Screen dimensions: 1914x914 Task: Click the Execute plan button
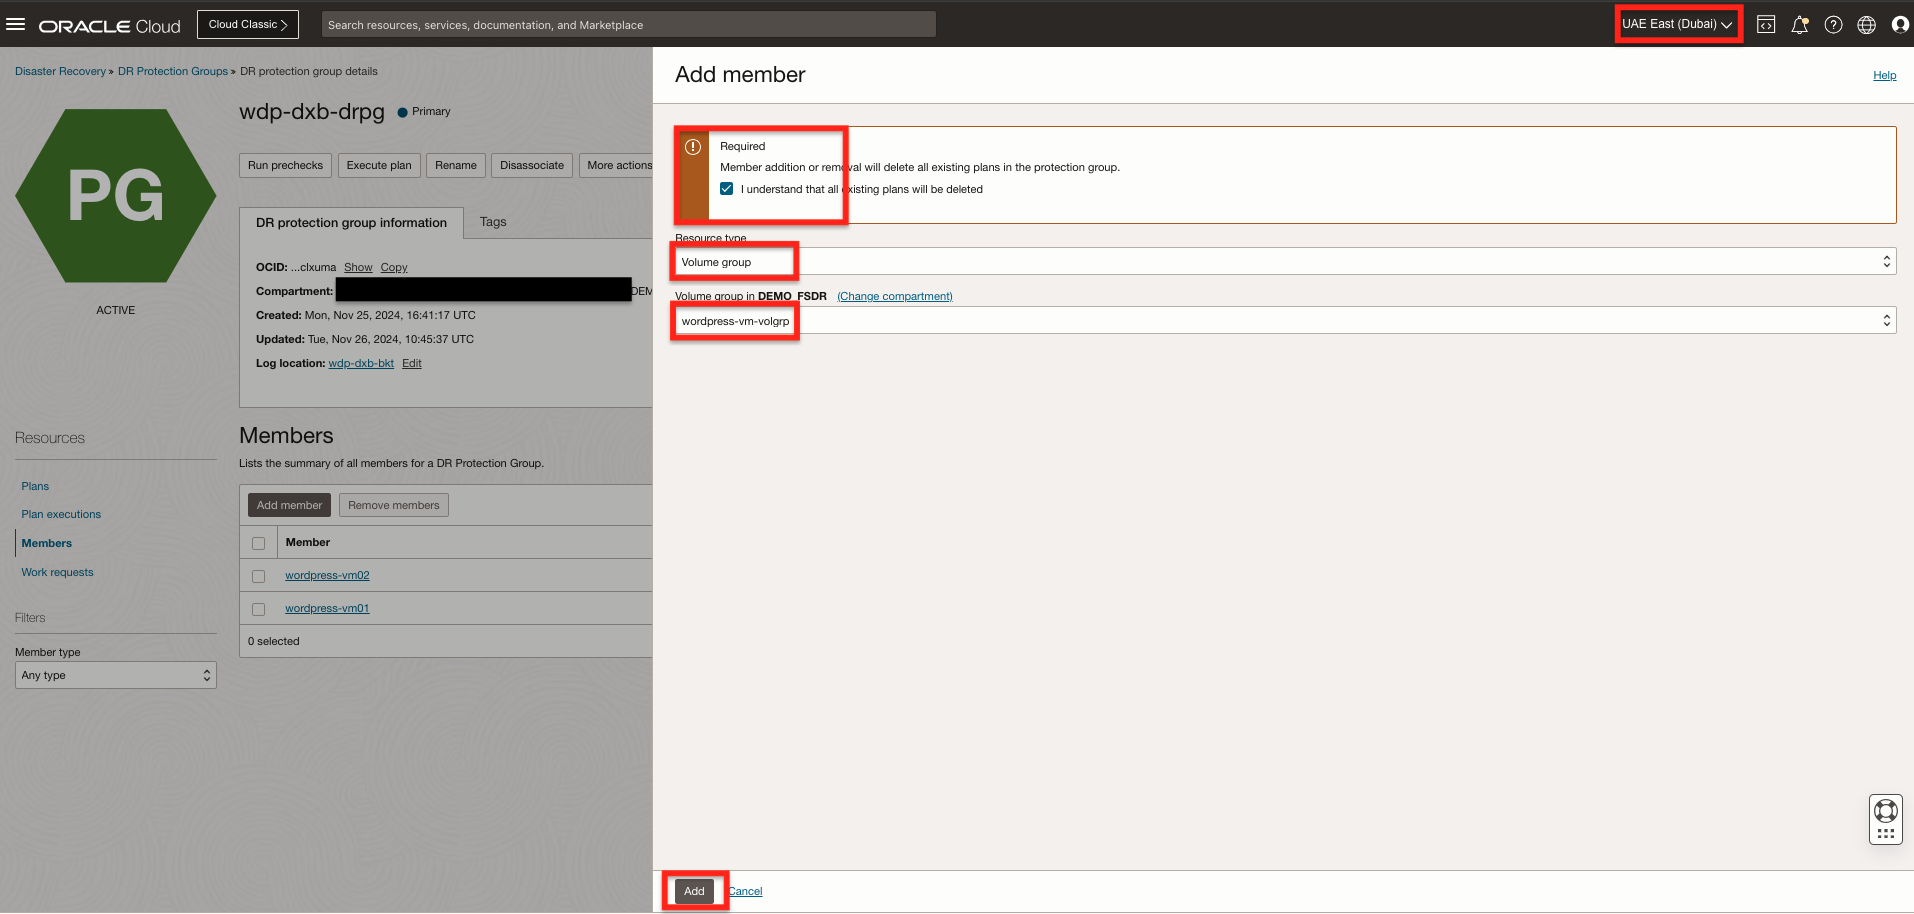379,165
